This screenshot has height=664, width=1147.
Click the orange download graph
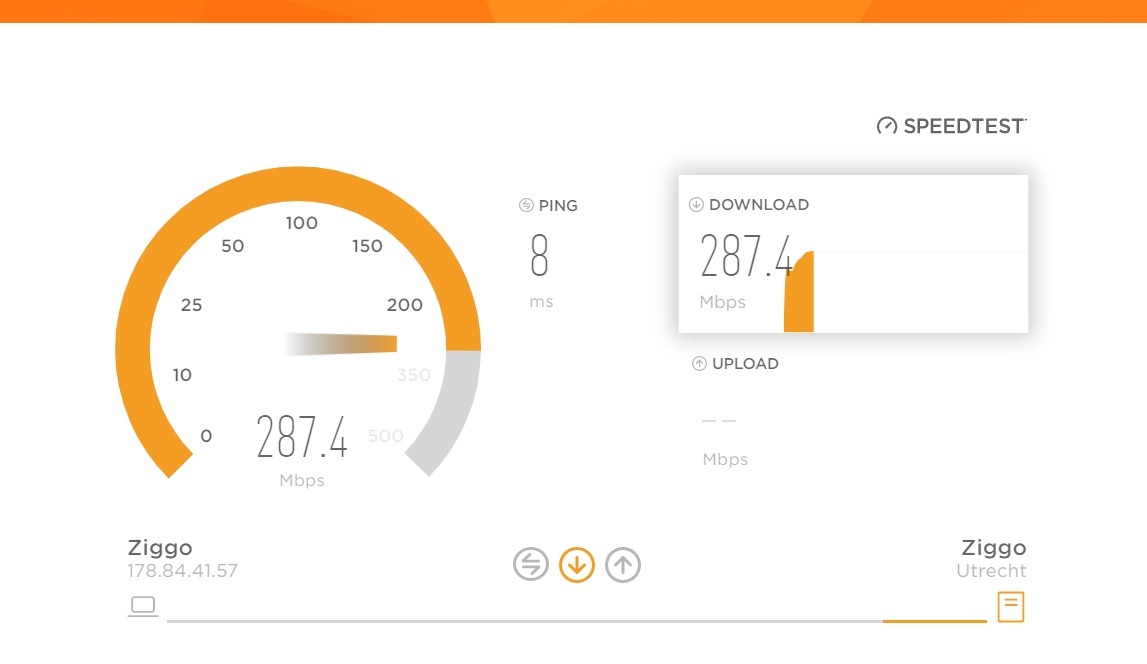point(799,295)
